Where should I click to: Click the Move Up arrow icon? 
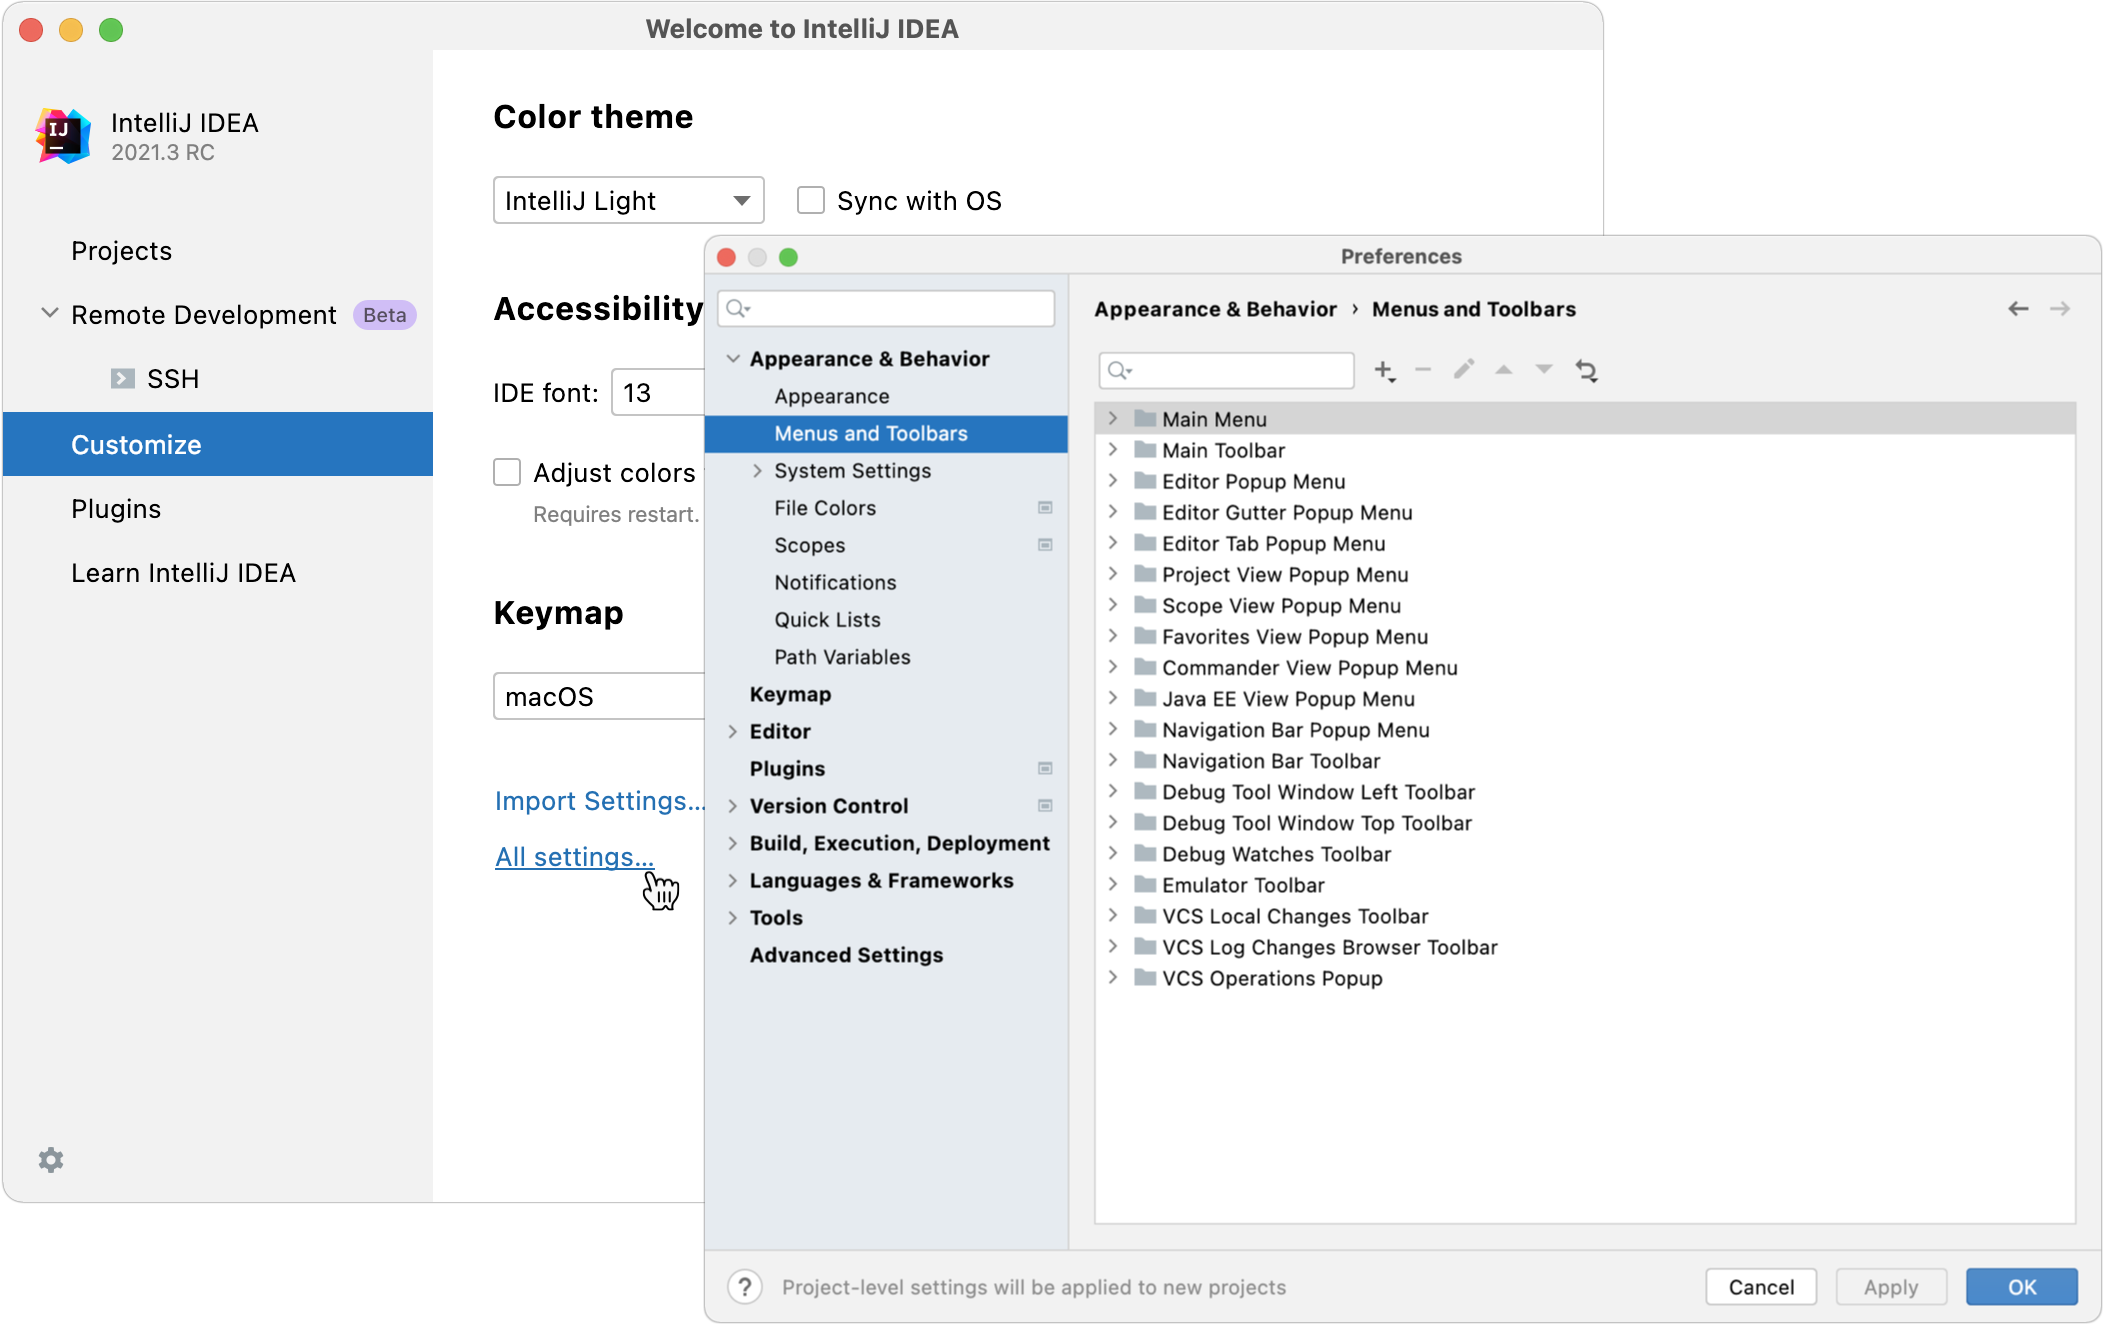coord(1503,370)
